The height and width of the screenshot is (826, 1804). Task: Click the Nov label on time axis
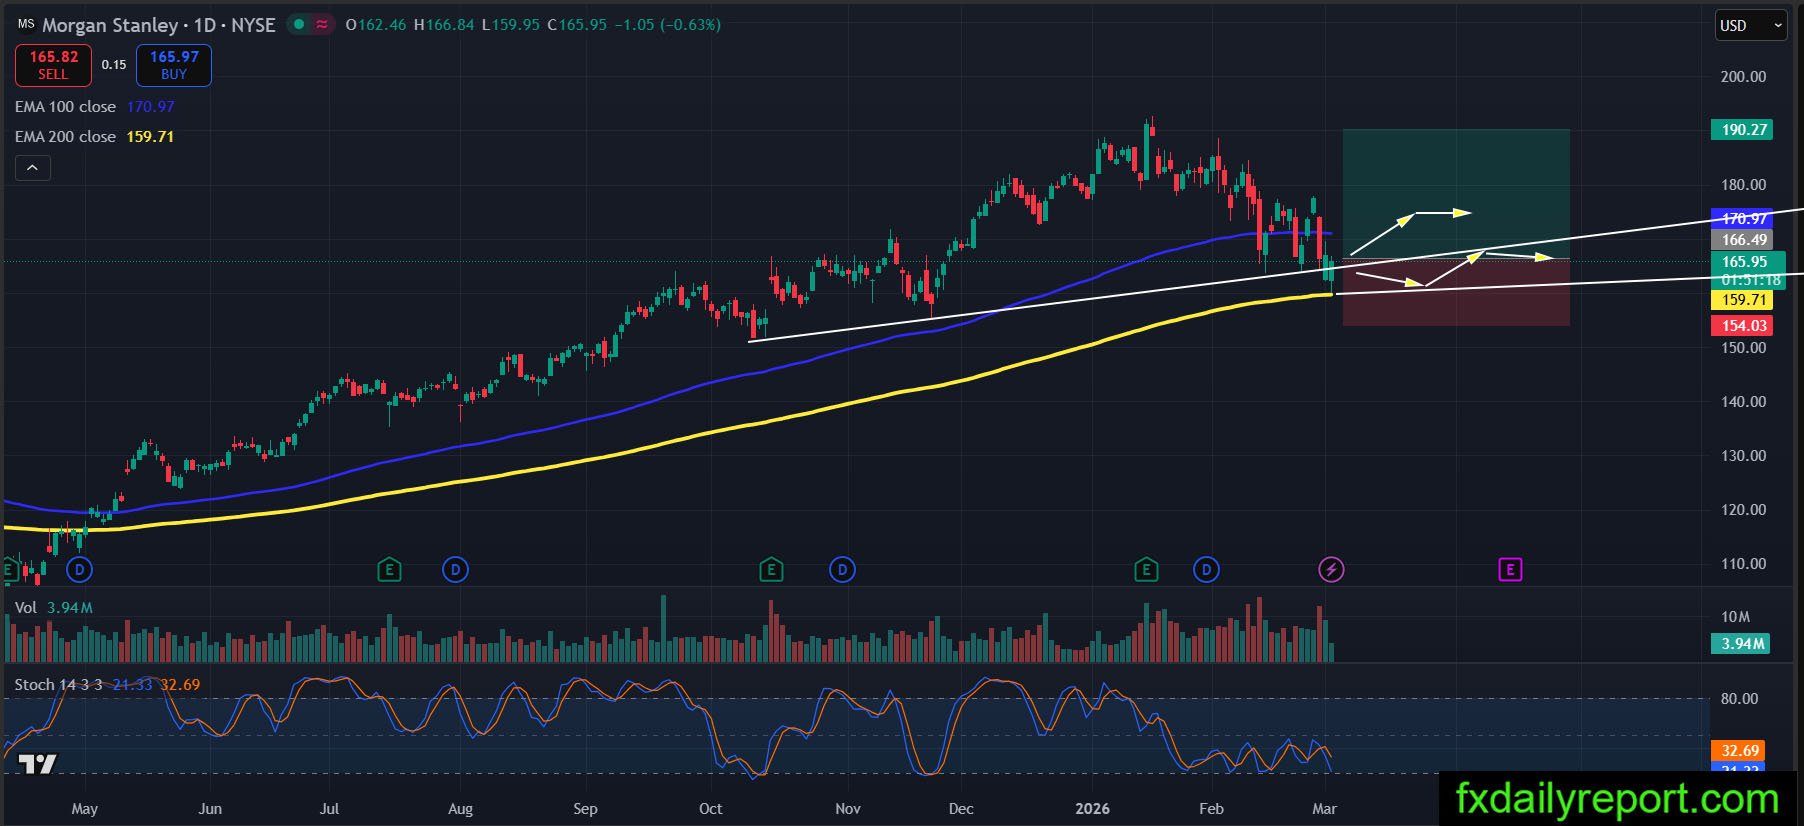coord(847,808)
